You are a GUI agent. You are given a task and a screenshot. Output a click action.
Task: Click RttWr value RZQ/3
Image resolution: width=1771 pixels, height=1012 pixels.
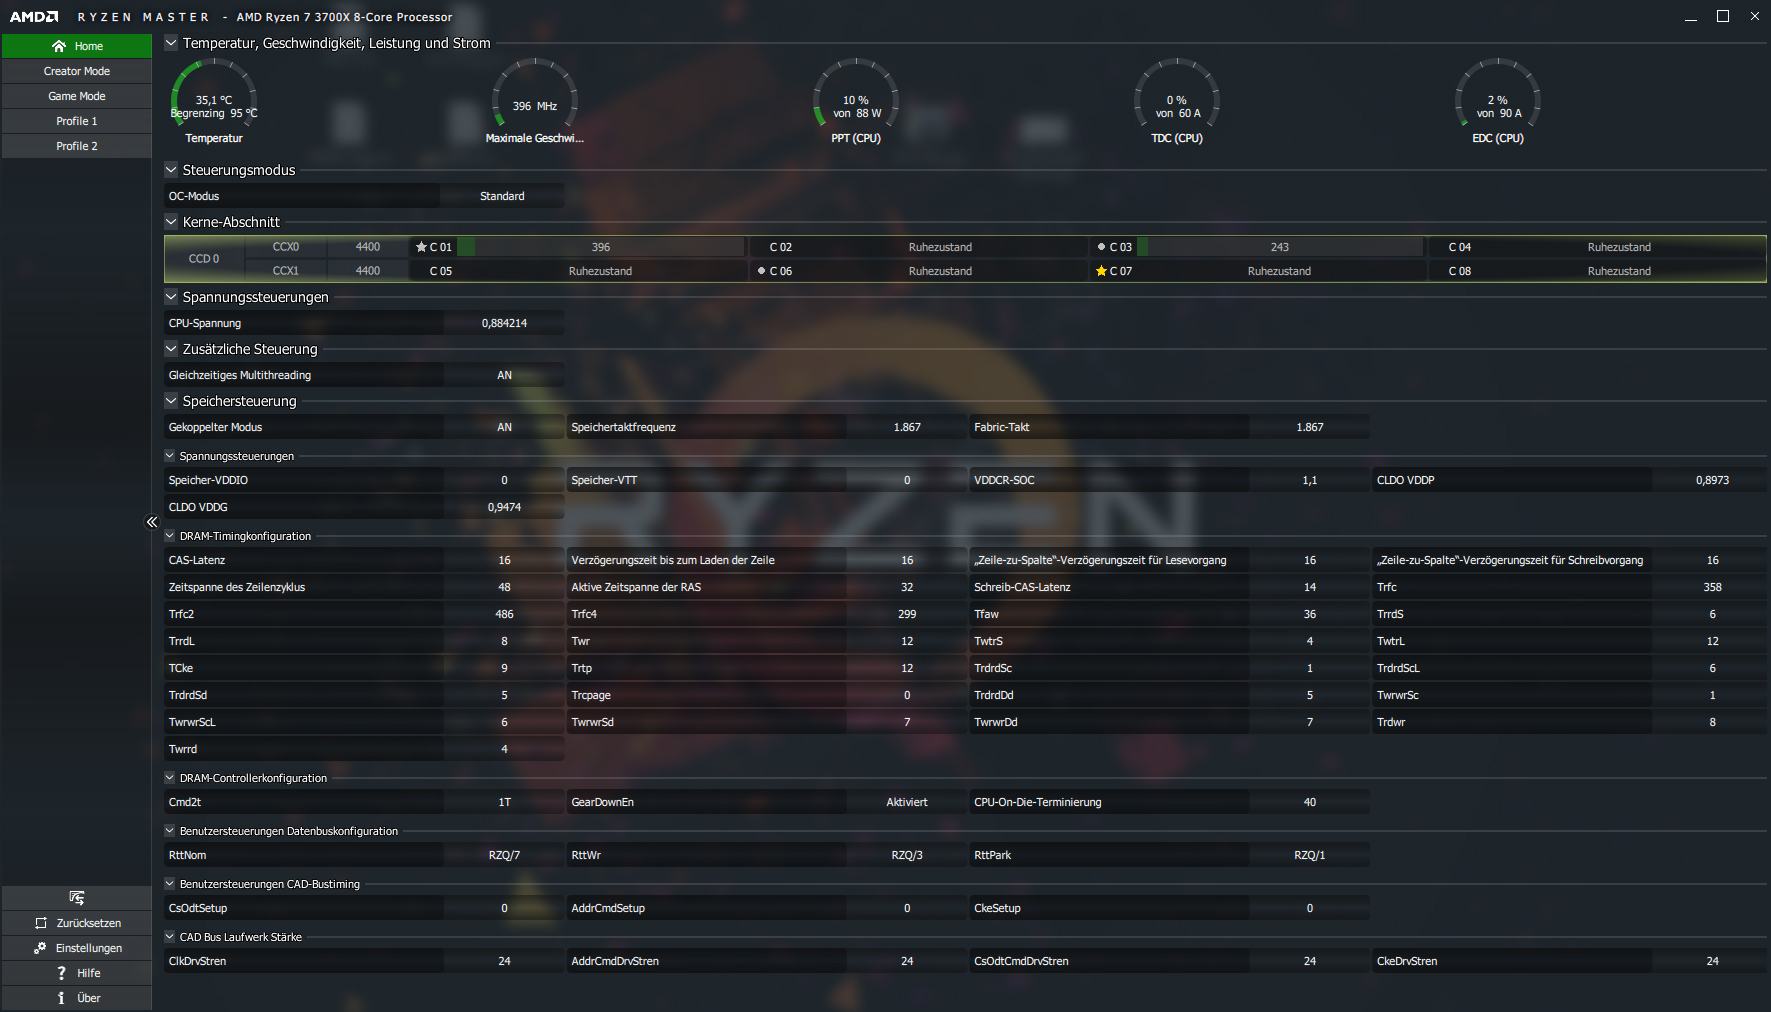click(907, 855)
